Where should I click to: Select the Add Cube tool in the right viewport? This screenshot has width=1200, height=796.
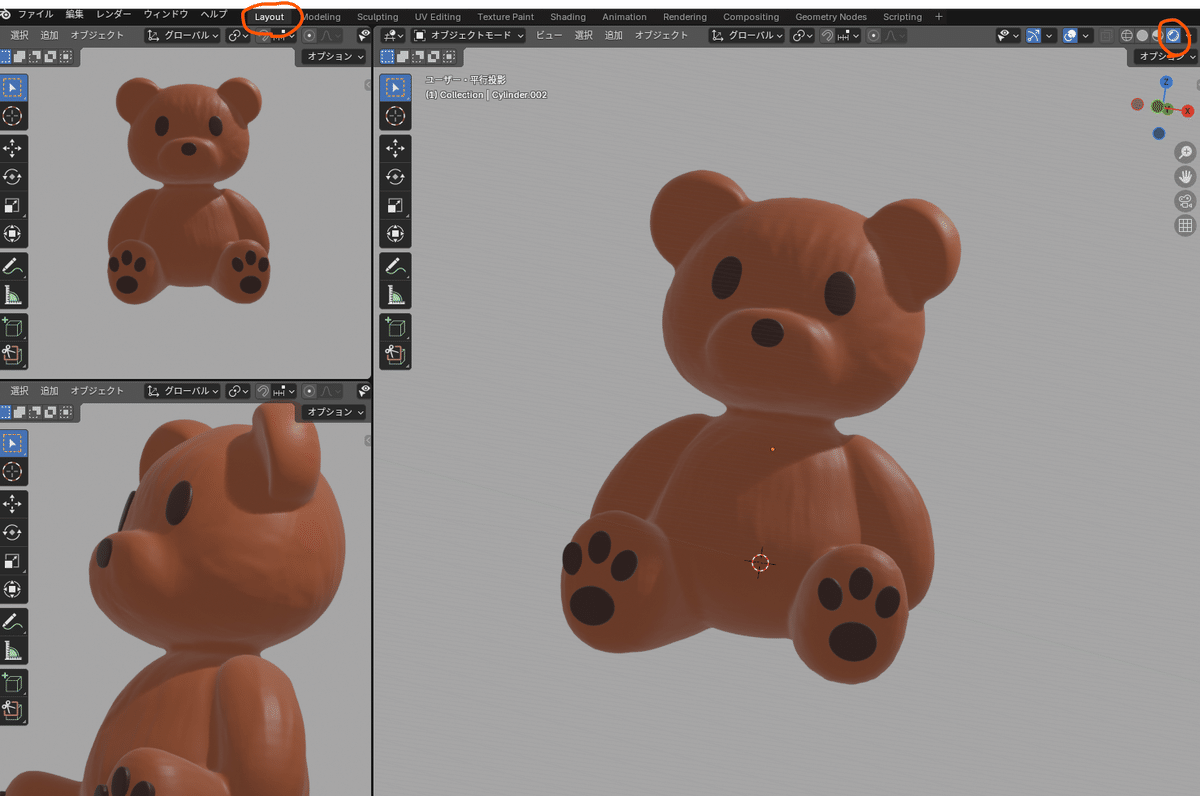point(395,326)
